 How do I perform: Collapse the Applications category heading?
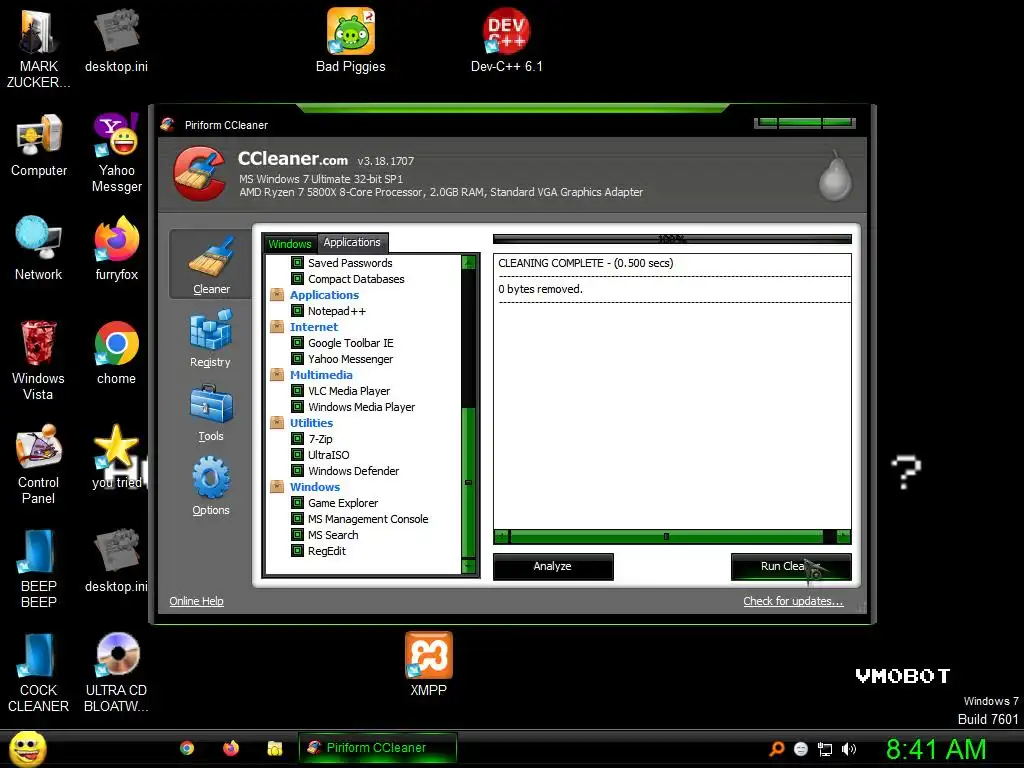pos(324,295)
